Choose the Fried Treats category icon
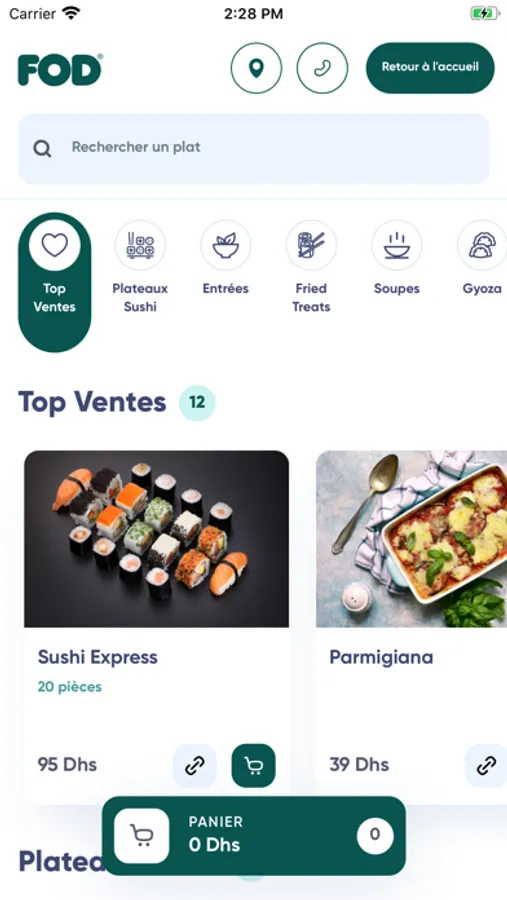This screenshot has height=900, width=507. (311, 245)
